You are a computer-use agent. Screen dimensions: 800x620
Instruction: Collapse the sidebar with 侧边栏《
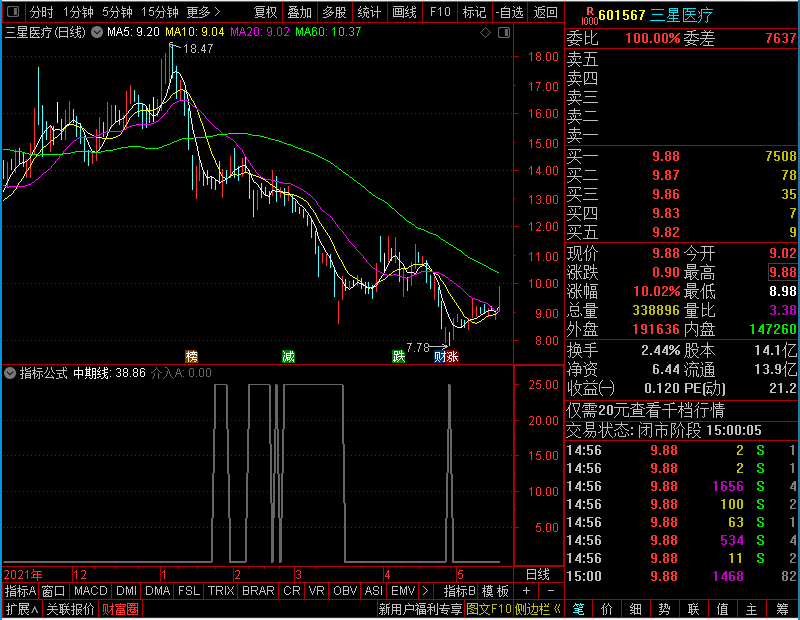[538, 609]
